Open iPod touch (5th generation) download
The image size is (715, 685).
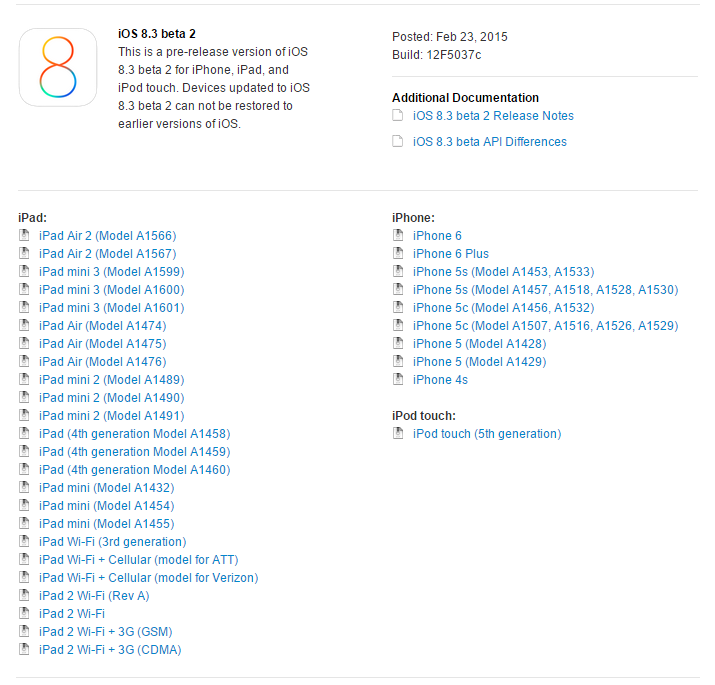pyautogui.click(x=487, y=434)
